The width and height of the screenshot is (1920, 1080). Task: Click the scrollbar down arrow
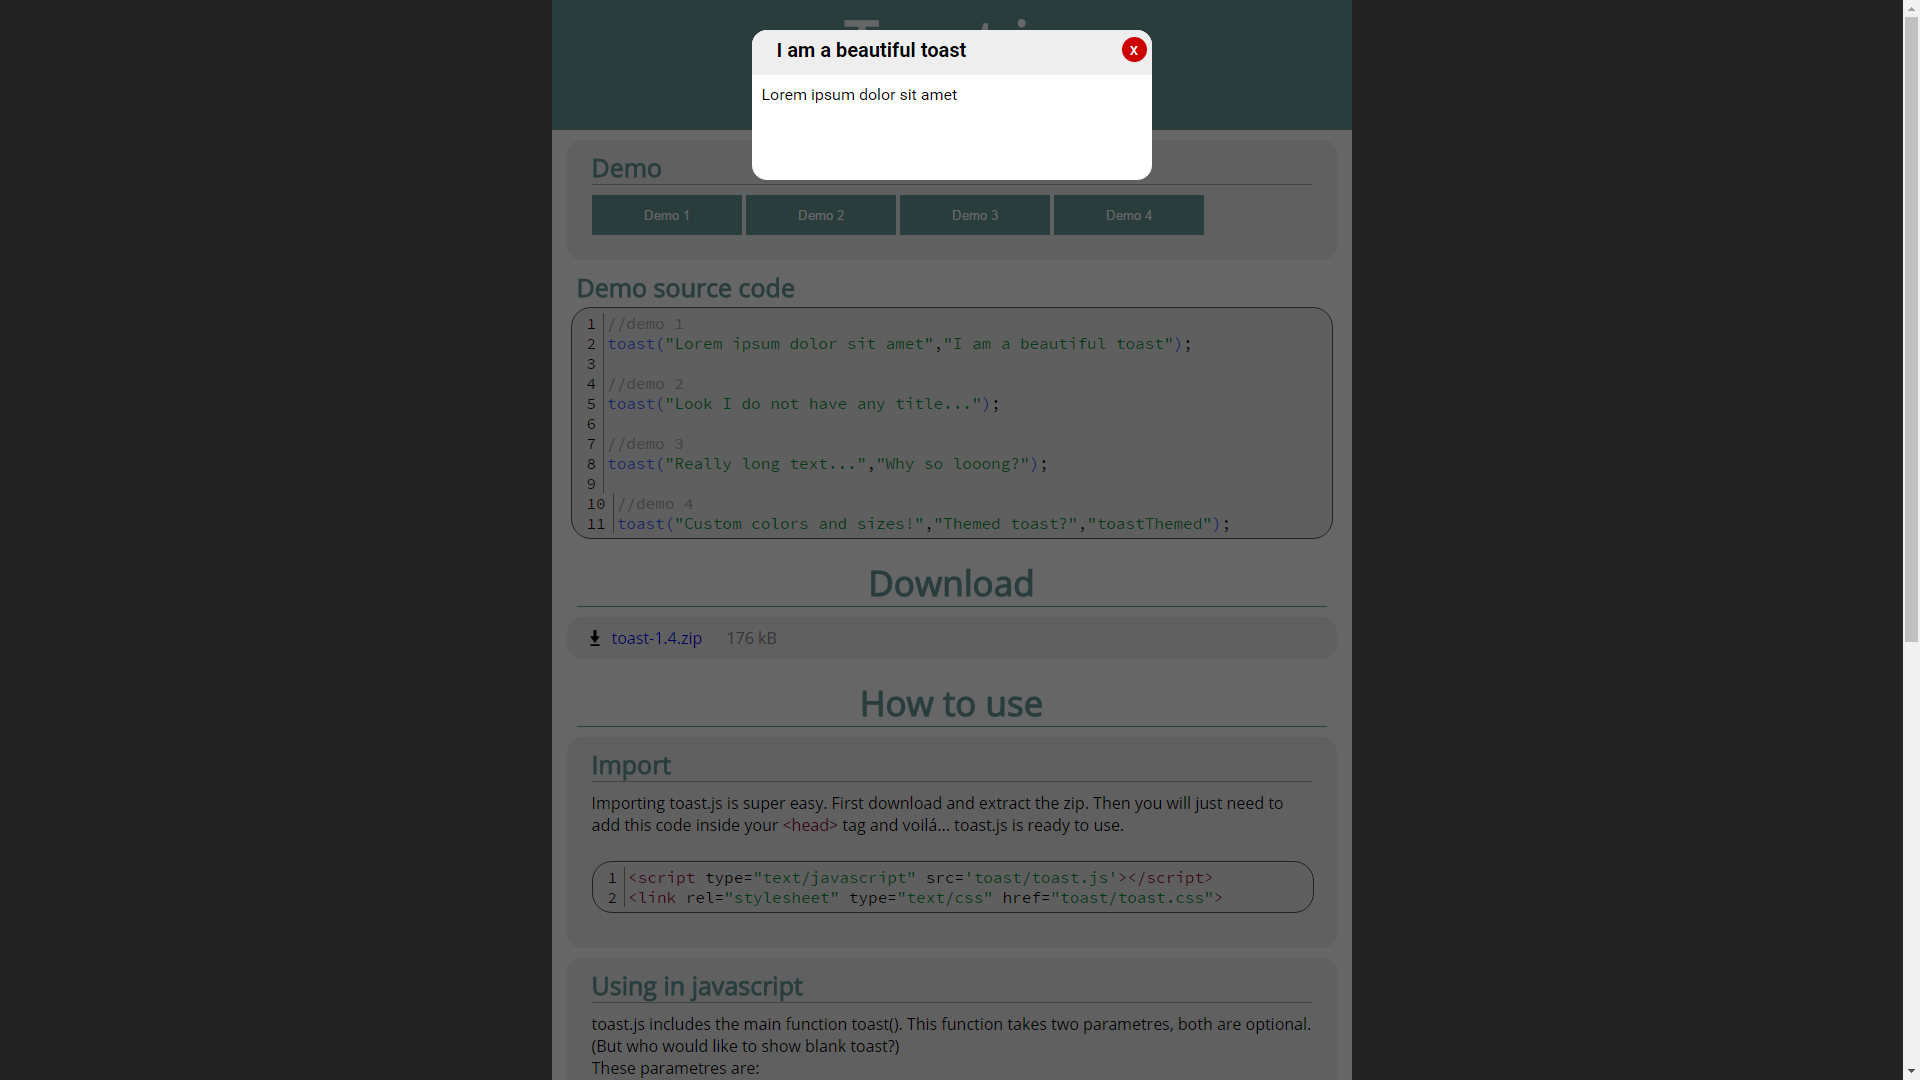coord(1911,1072)
